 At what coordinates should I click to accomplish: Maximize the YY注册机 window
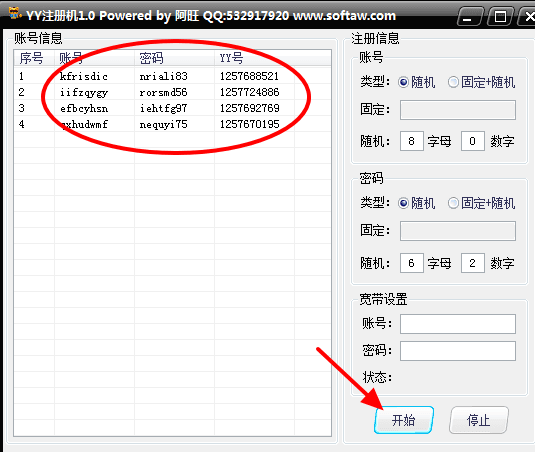coord(500,16)
